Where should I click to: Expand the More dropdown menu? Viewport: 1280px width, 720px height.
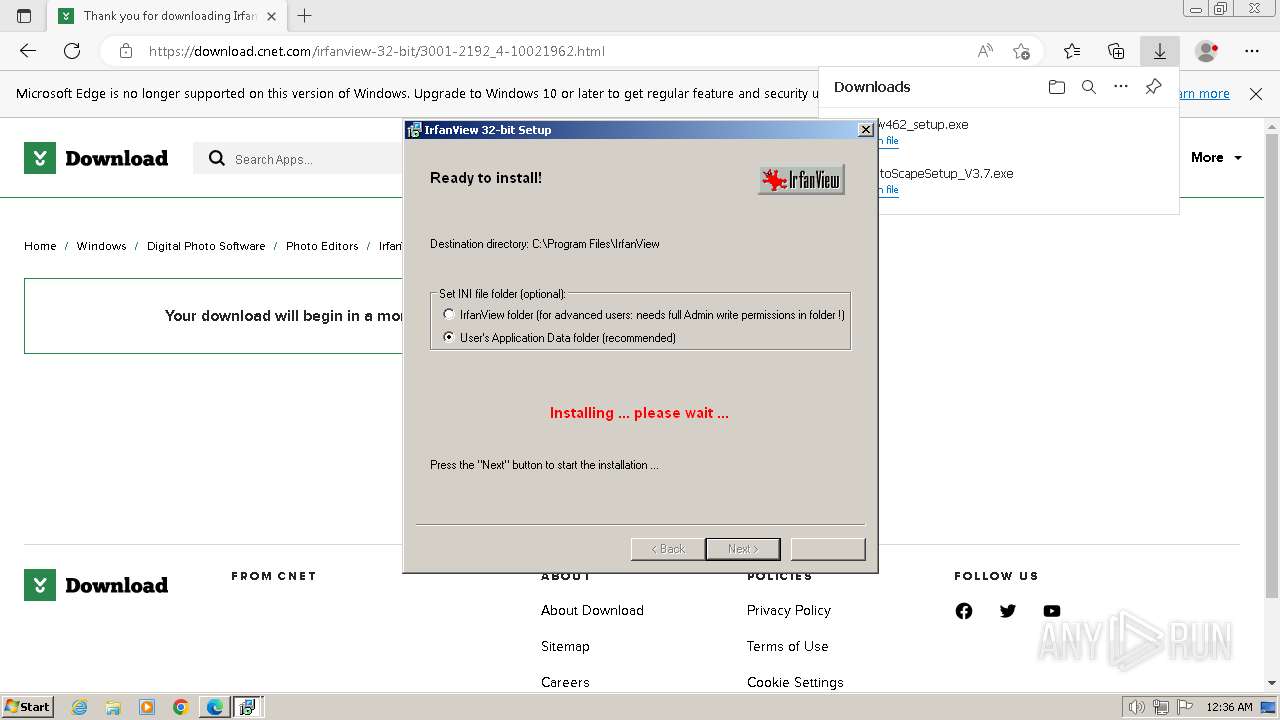(1216, 157)
